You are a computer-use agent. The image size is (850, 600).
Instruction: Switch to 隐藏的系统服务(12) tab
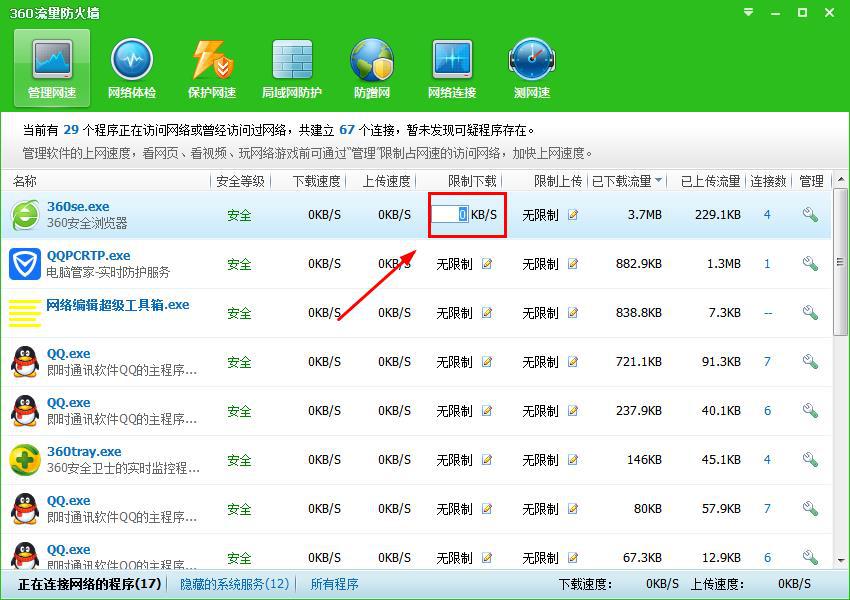(234, 584)
